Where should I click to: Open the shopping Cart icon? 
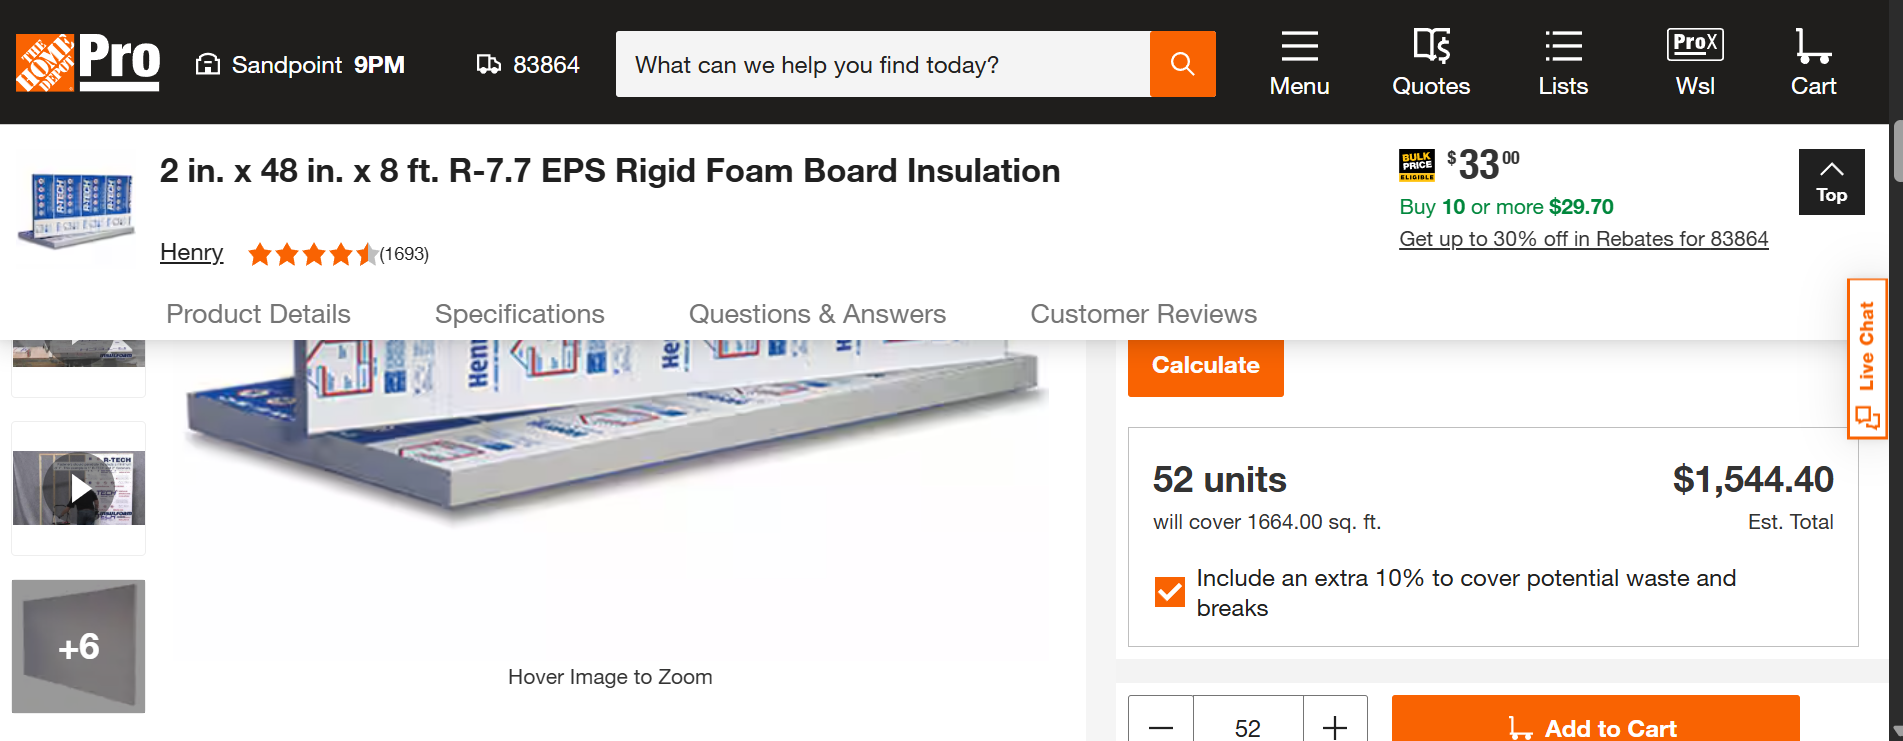1813,64
